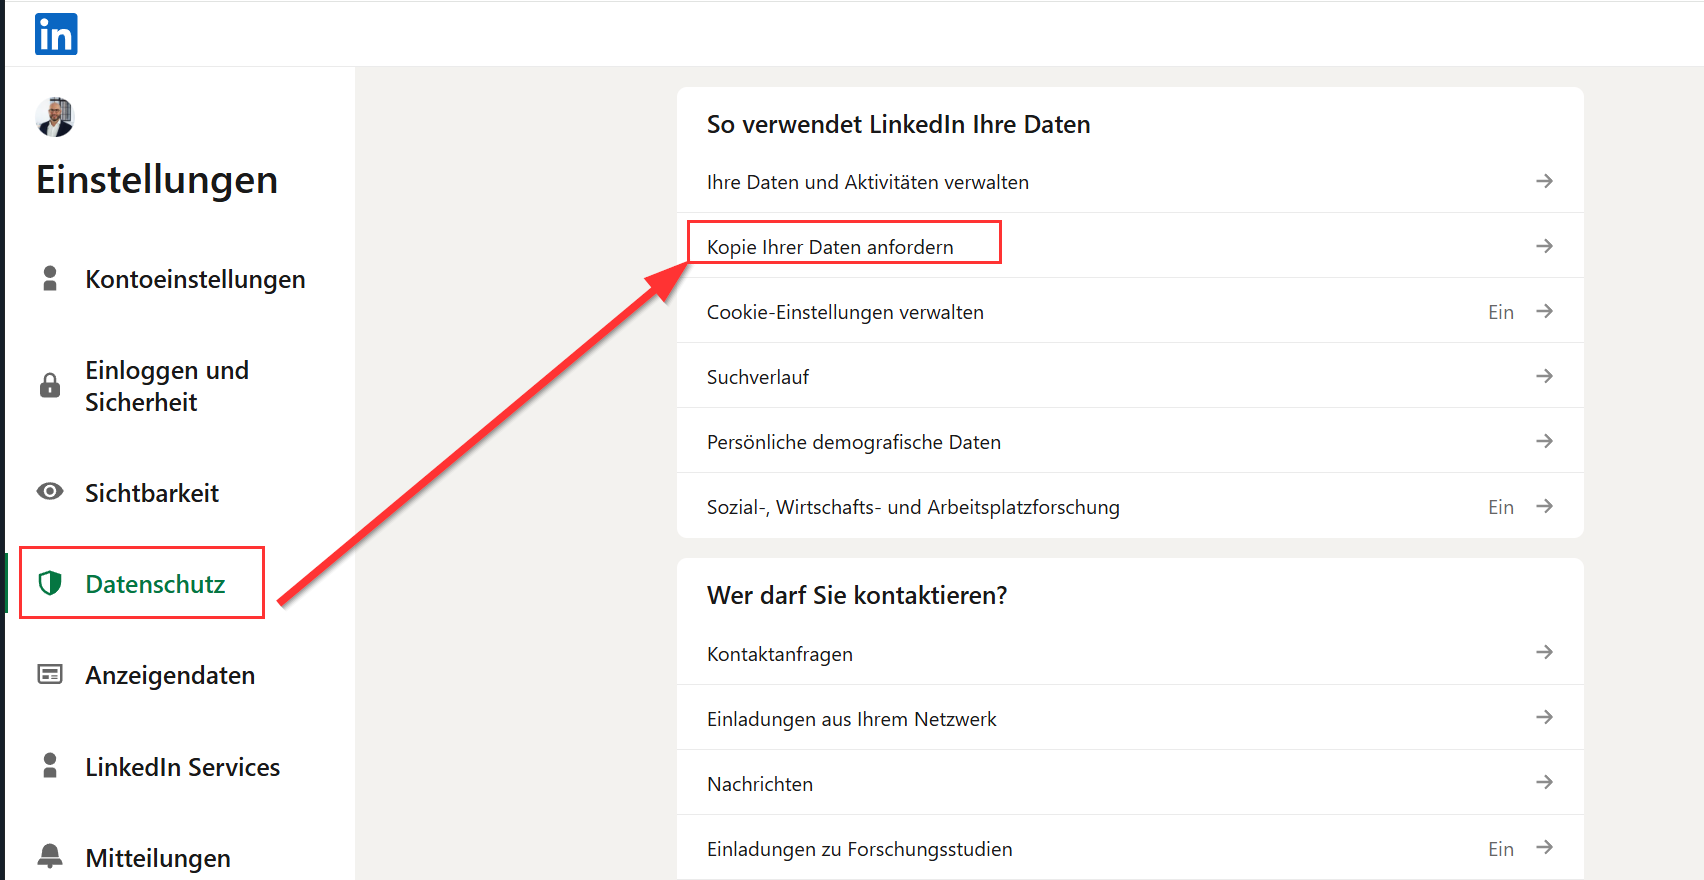Open Persönliche demografische Daten

[x=1130, y=441]
